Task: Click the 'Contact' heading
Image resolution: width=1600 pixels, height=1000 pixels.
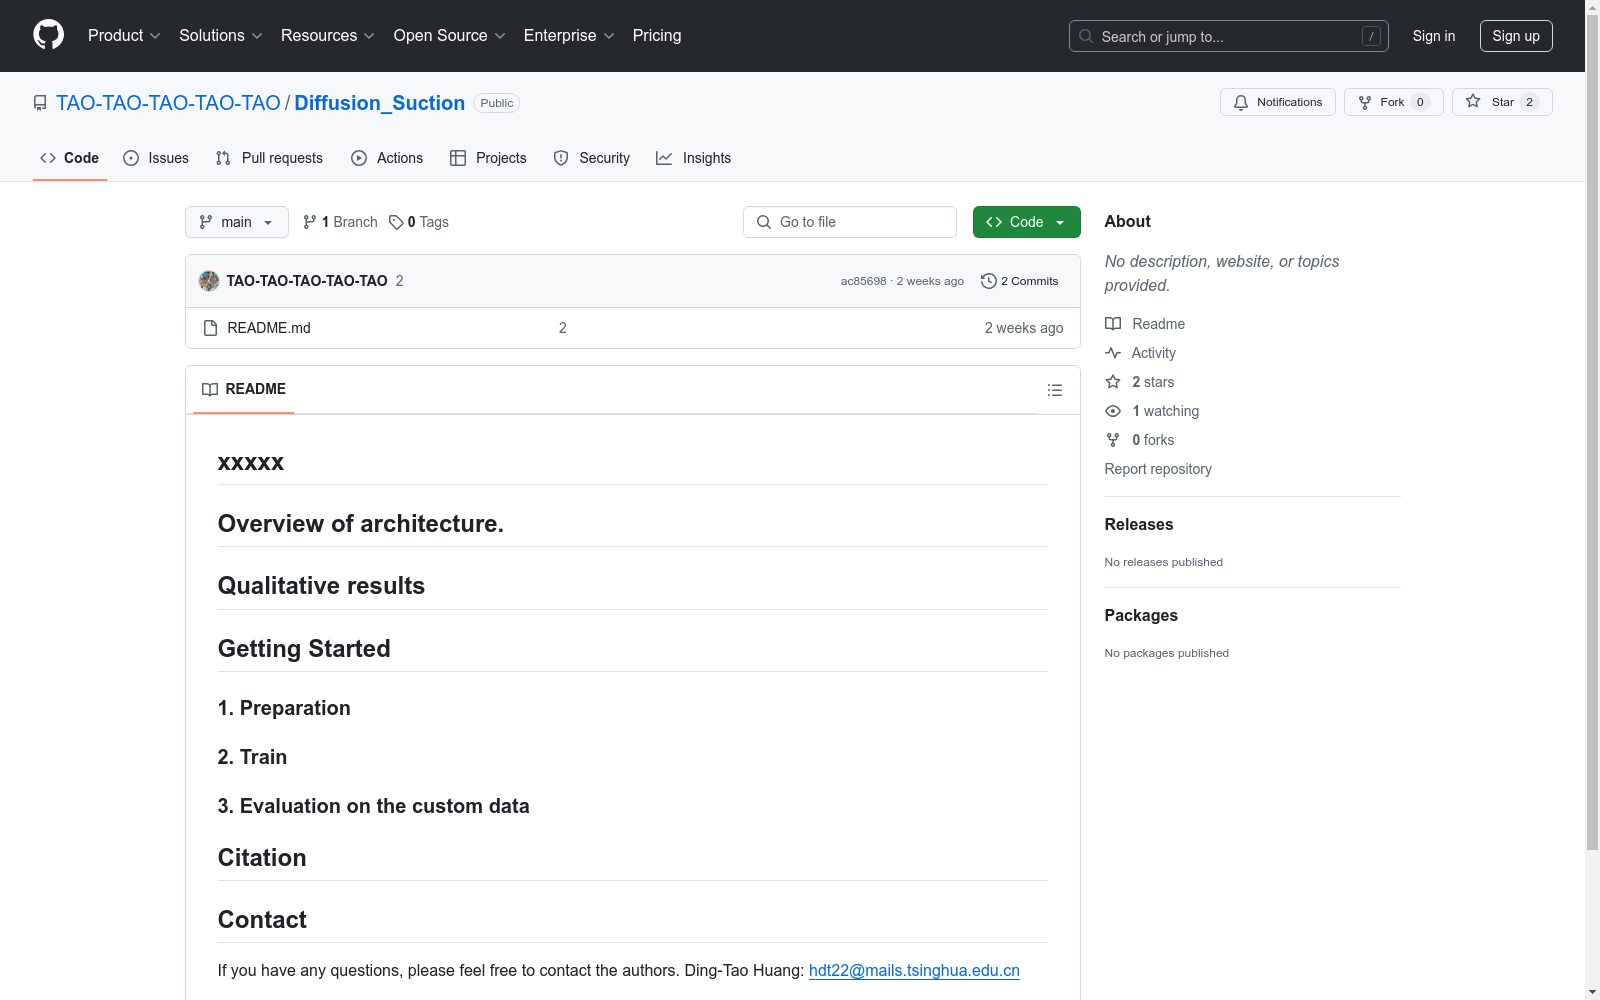Action: 262,919
